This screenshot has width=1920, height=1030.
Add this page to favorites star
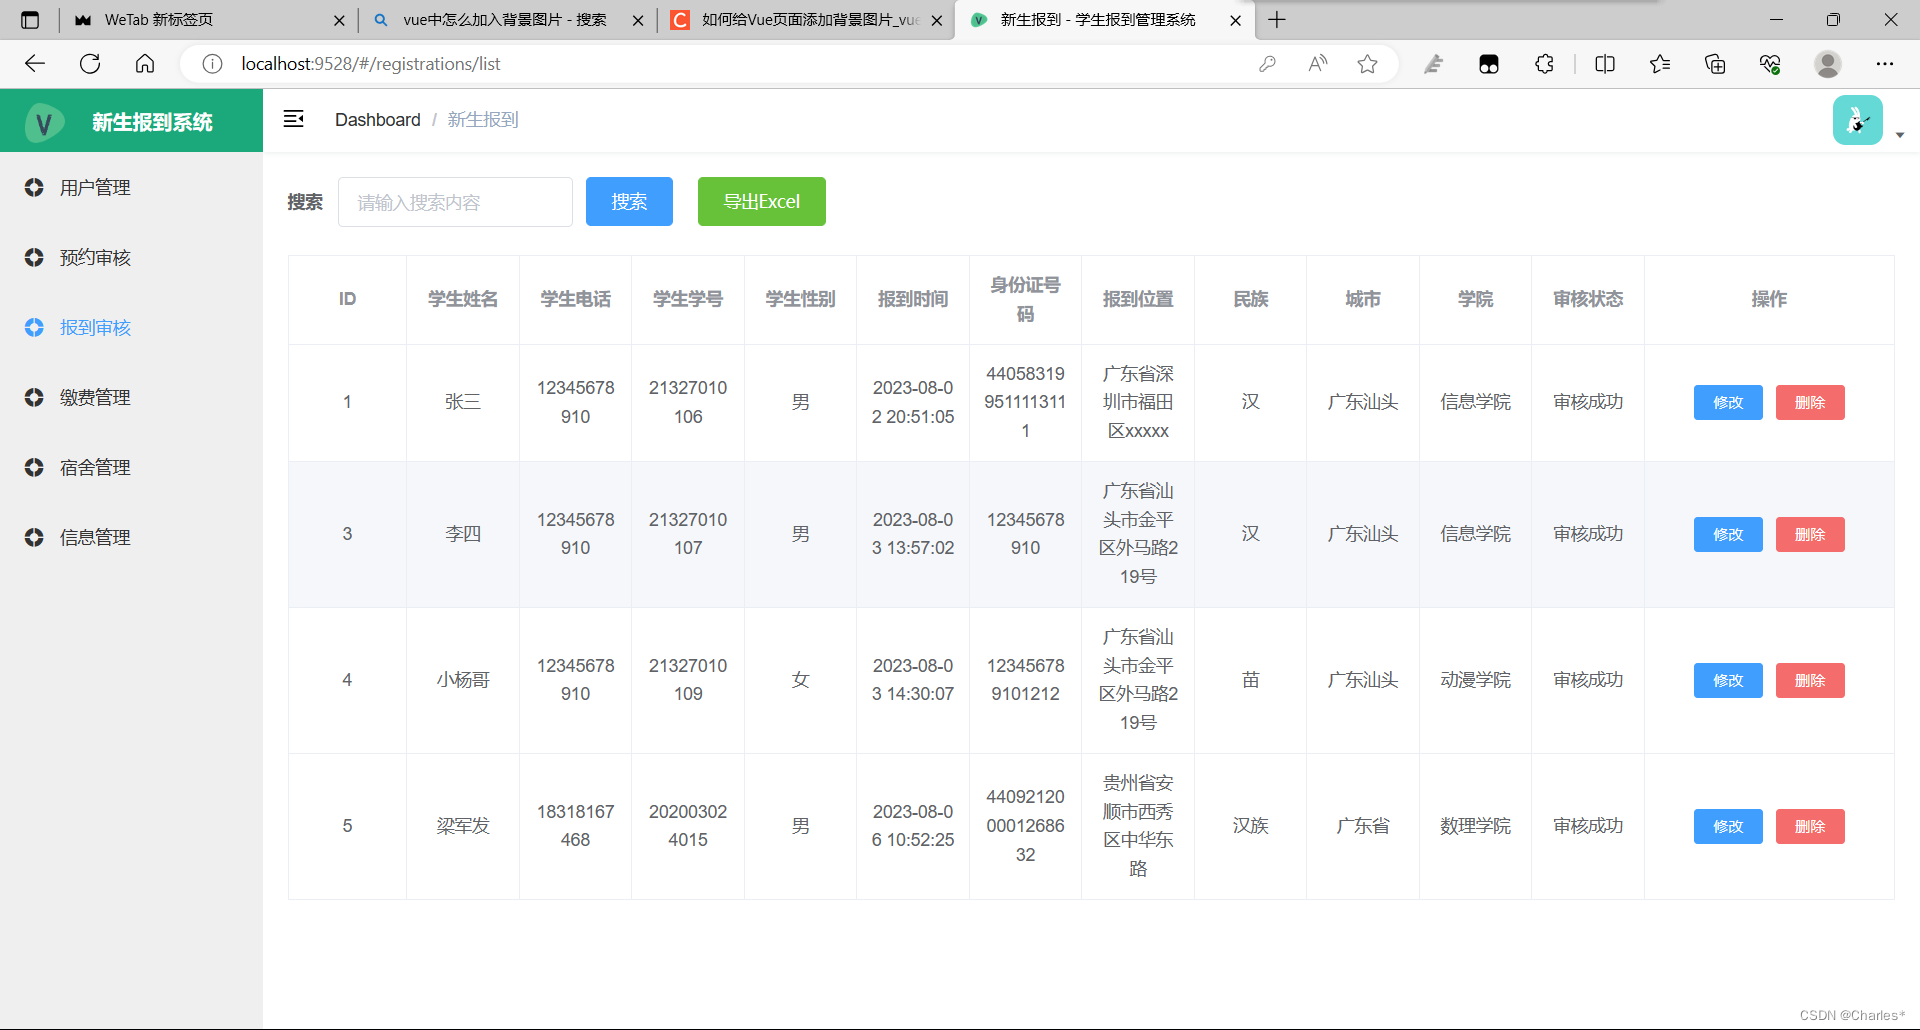[1367, 64]
